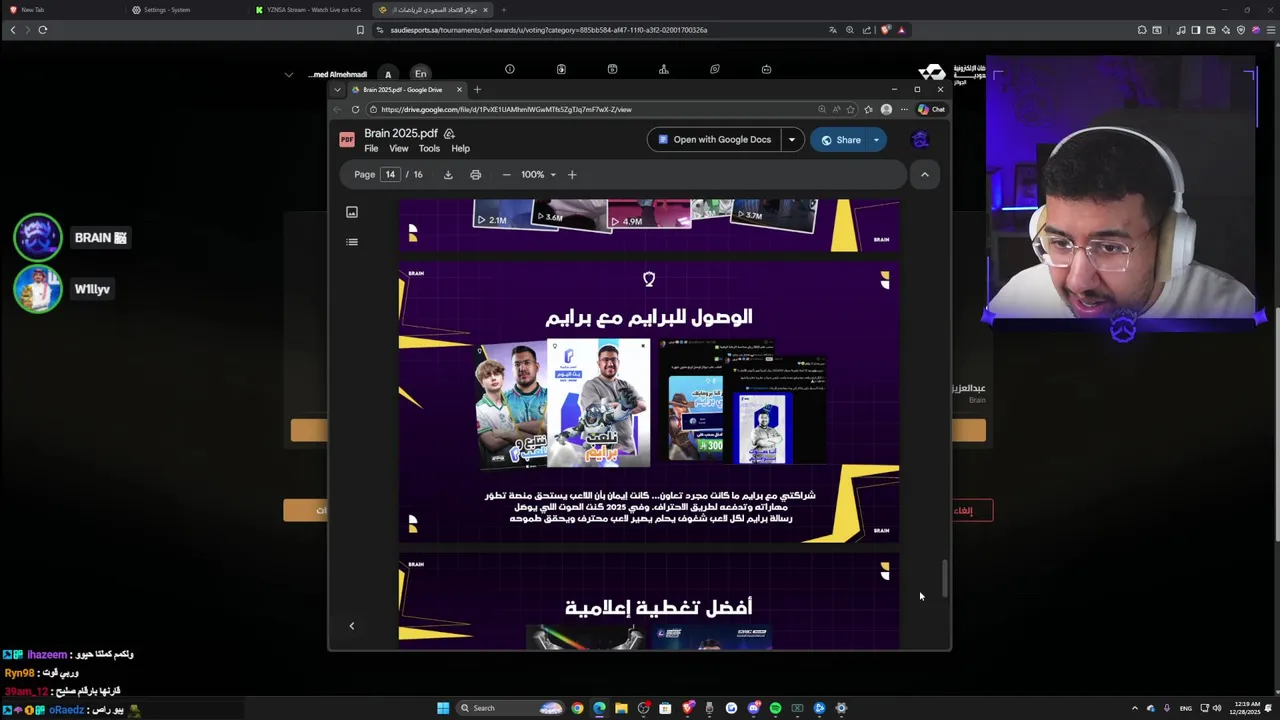The height and width of the screenshot is (720, 1280).
Task: Expand the user menu chevron beside Almehmadi
Action: coord(289,74)
